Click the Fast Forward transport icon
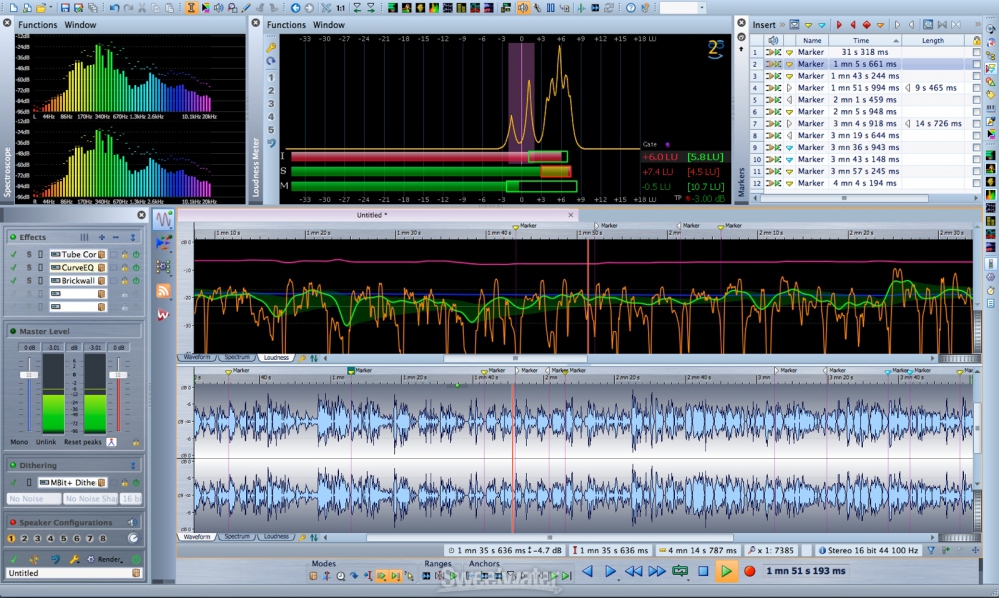Image resolution: width=999 pixels, height=598 pixels. tap(657, 571)
